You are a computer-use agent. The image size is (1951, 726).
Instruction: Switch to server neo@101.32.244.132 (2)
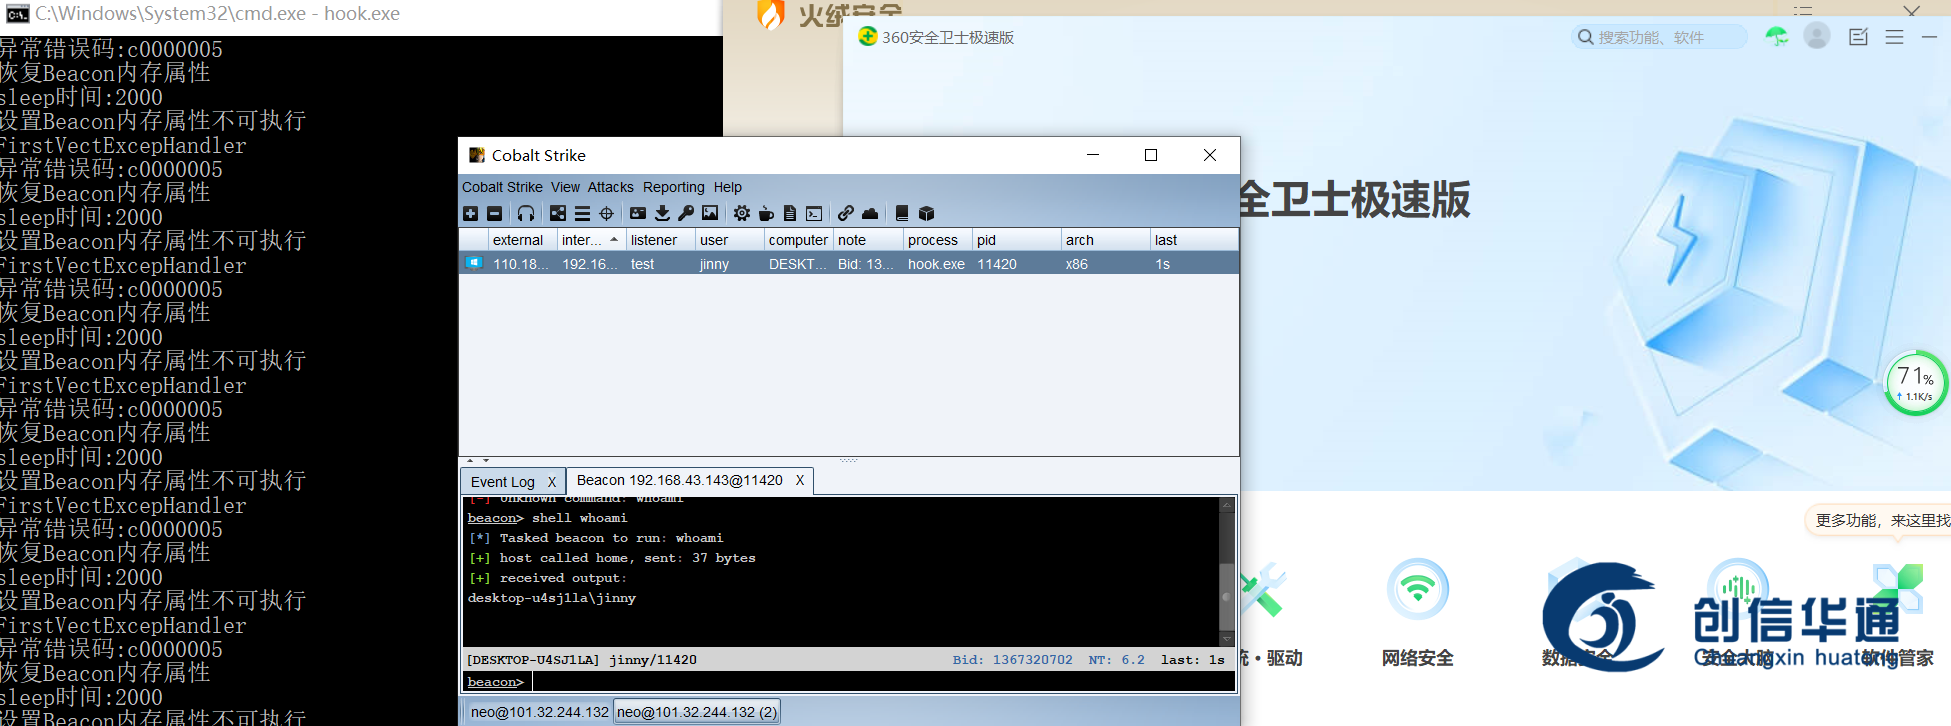[697, 712]
